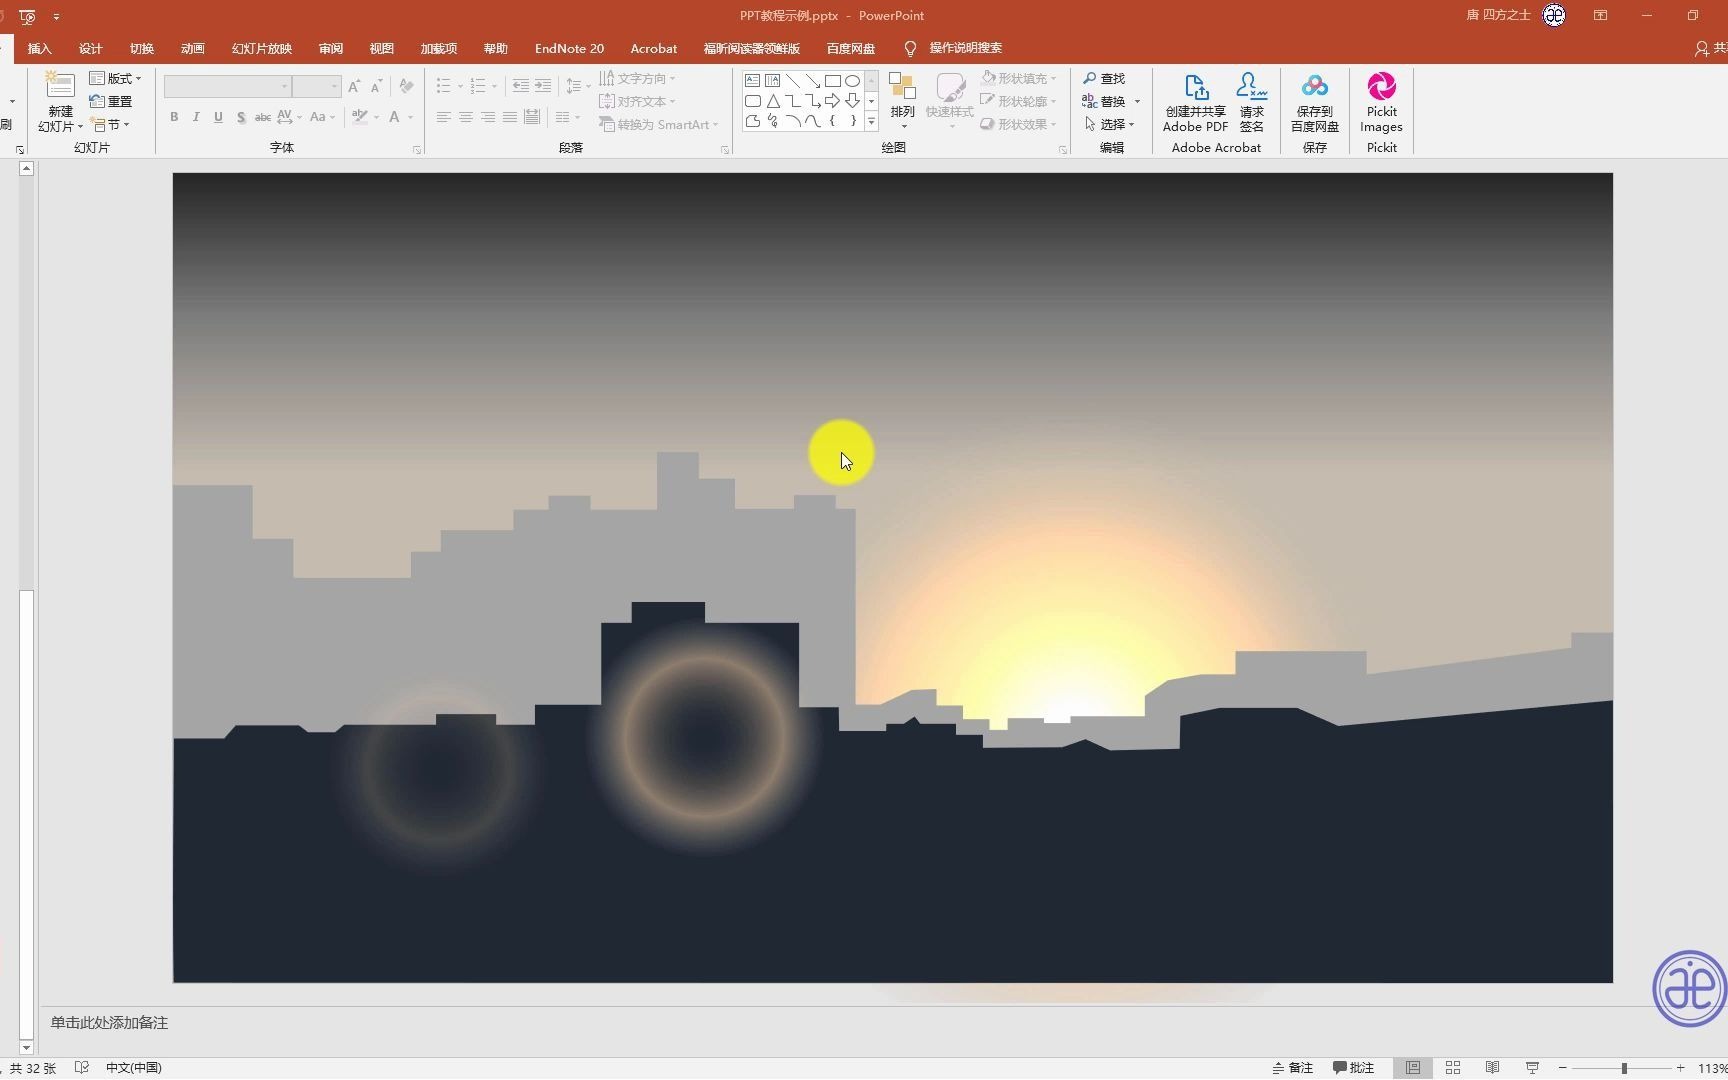Open the line spacing dropdown
The height and width of the screenshot is (1080, 1728).
pyautogui.click(x=578, y=86)
